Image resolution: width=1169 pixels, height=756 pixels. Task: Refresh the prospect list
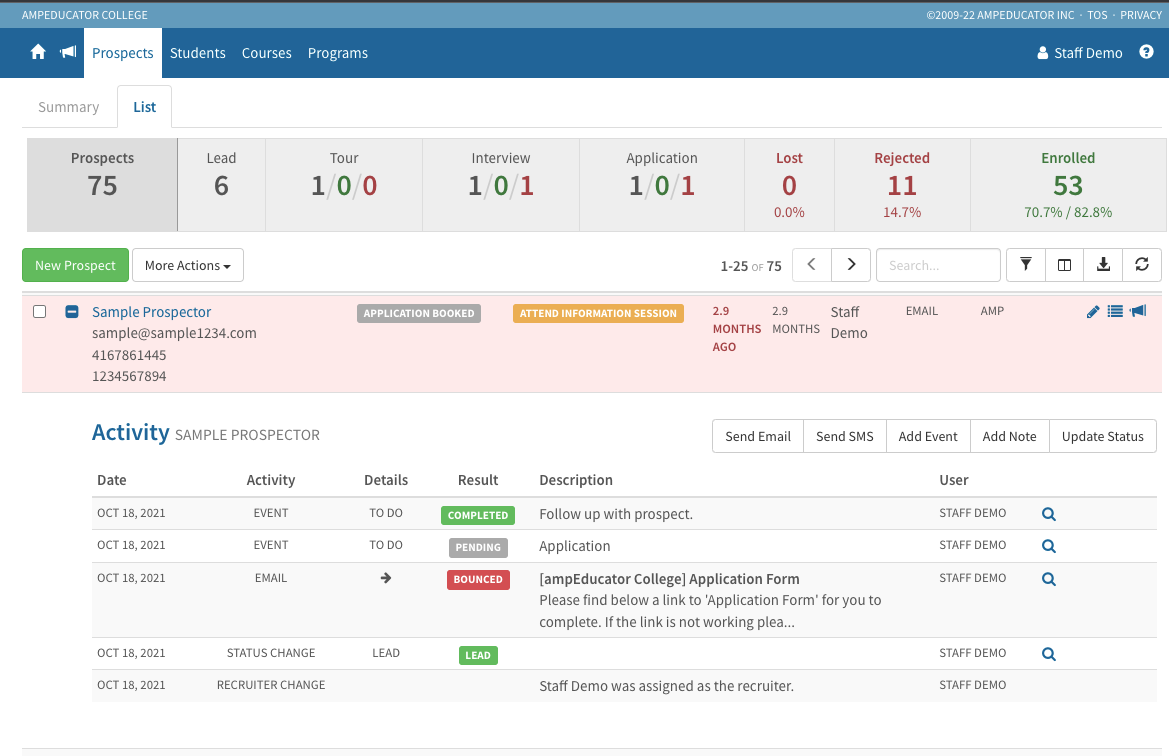1141,265
